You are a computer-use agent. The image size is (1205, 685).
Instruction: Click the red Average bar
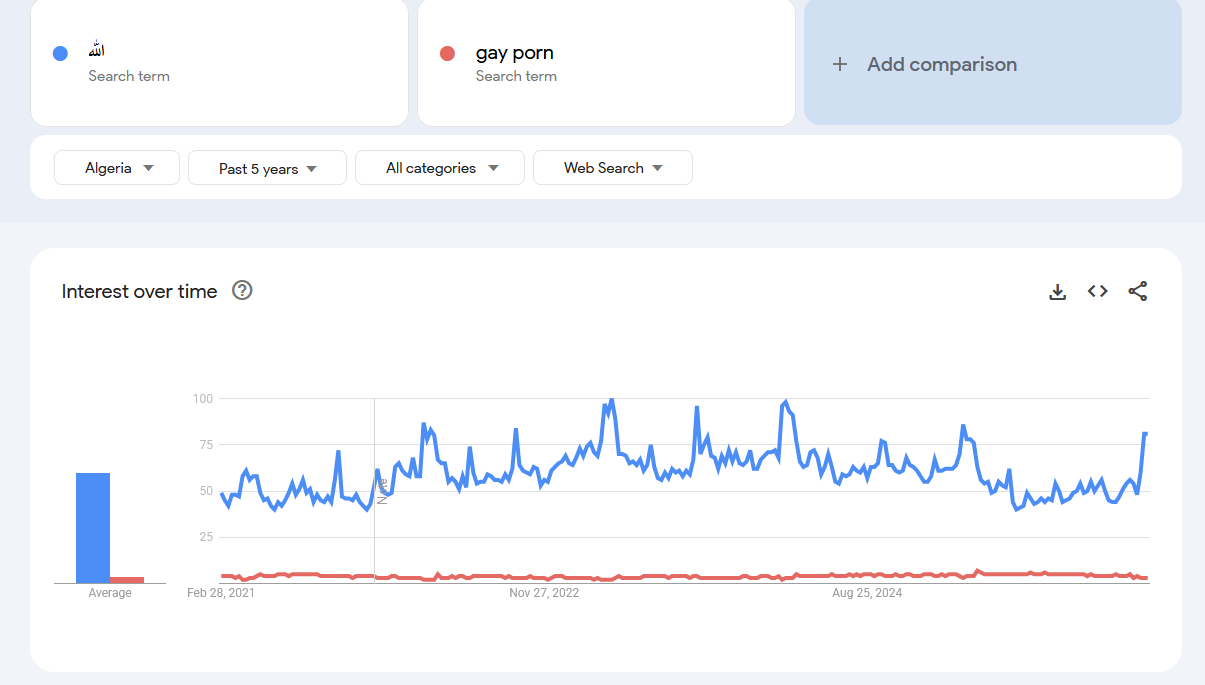pos(127,580)
